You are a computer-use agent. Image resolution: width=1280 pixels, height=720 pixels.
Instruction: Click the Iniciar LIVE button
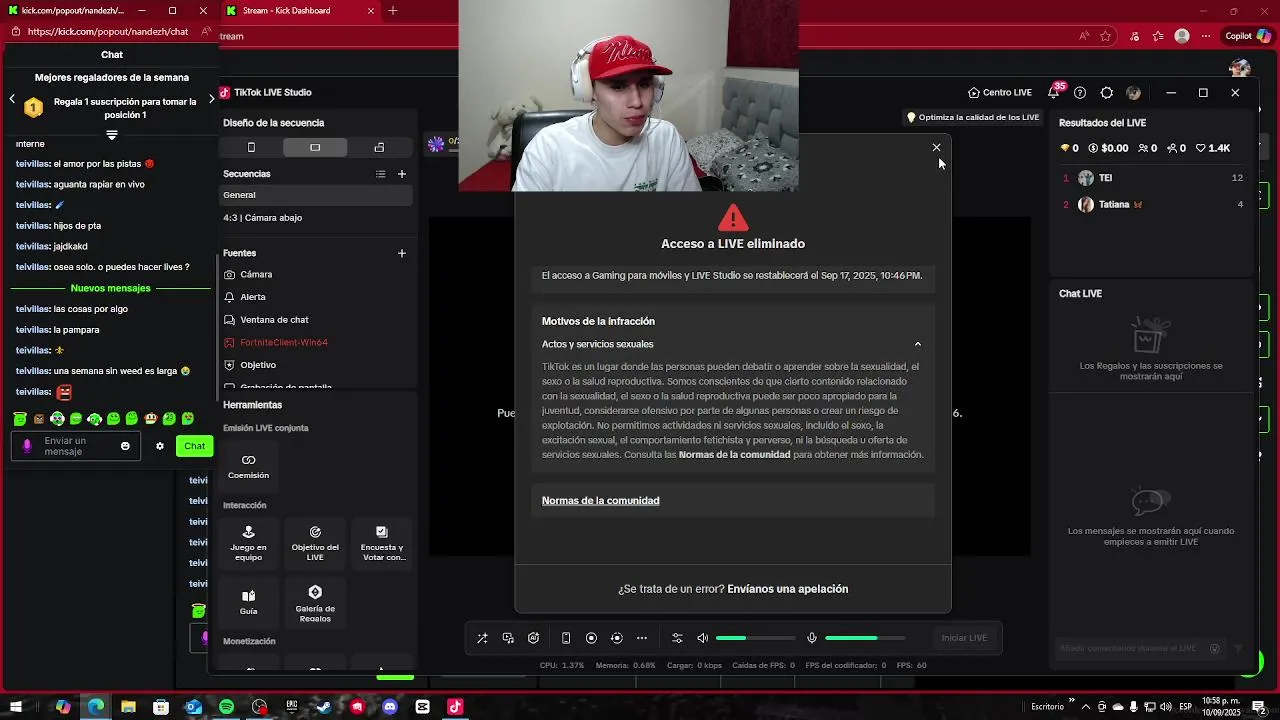tap(964, 638)
